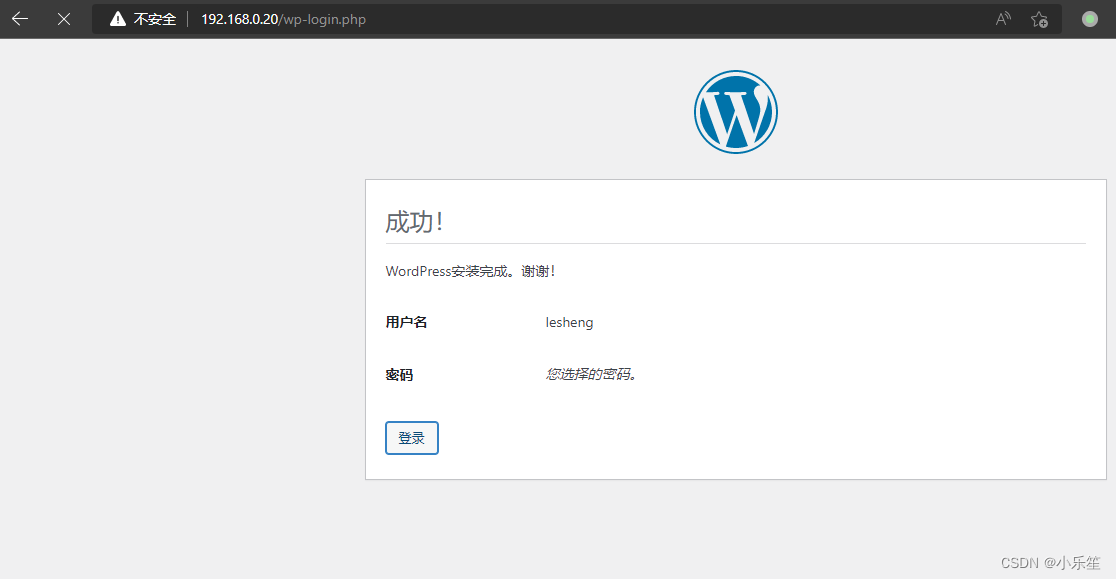Screen dimensions: 1116x579
Task: Add page to favorites with star icon
Action: 1039,19
